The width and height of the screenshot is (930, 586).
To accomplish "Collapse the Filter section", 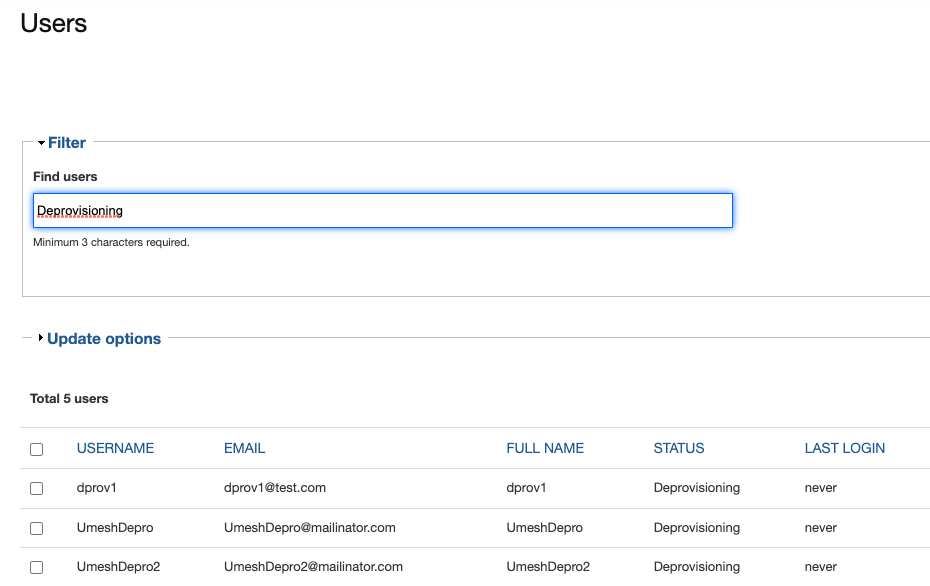I will (x=68, y=142).
